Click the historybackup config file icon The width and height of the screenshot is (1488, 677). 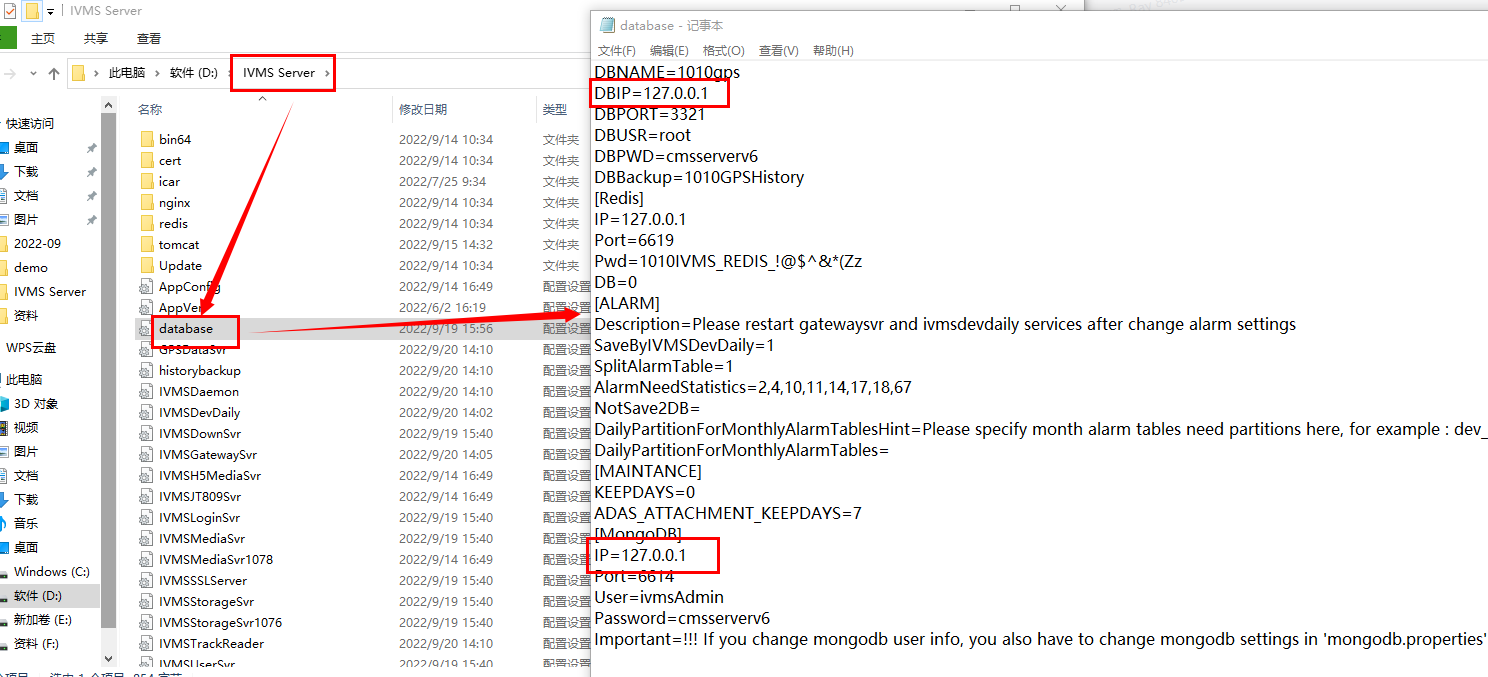coord(147,370)
